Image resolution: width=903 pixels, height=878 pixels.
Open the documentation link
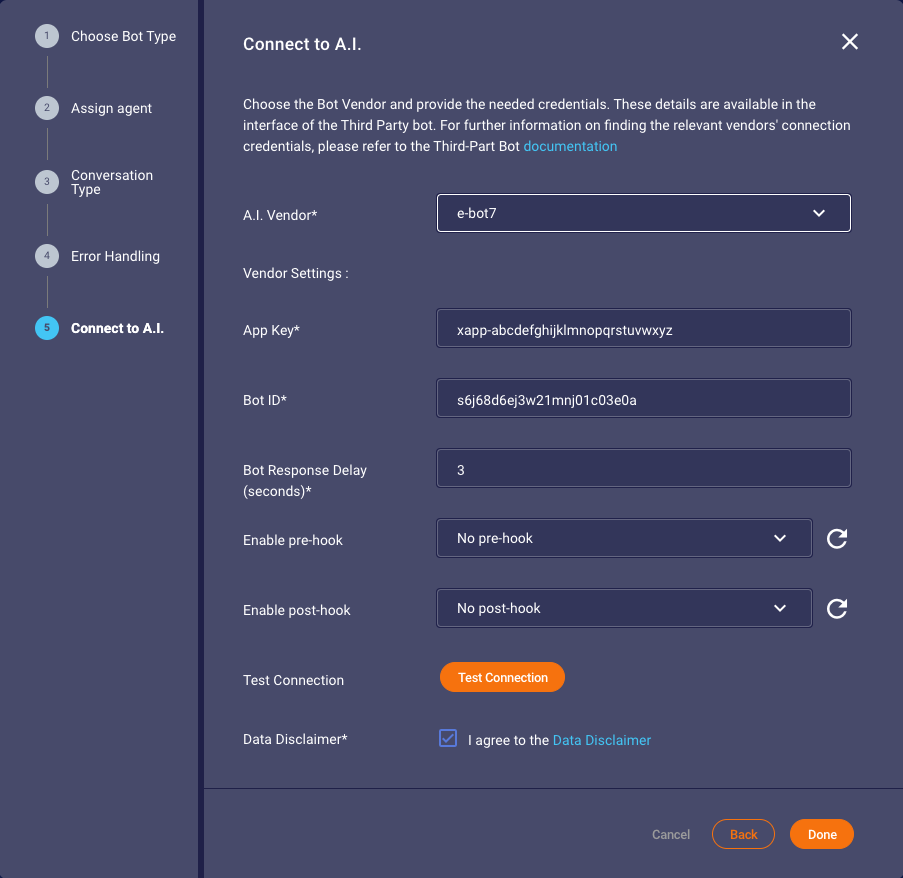click(x=570, y=146)
